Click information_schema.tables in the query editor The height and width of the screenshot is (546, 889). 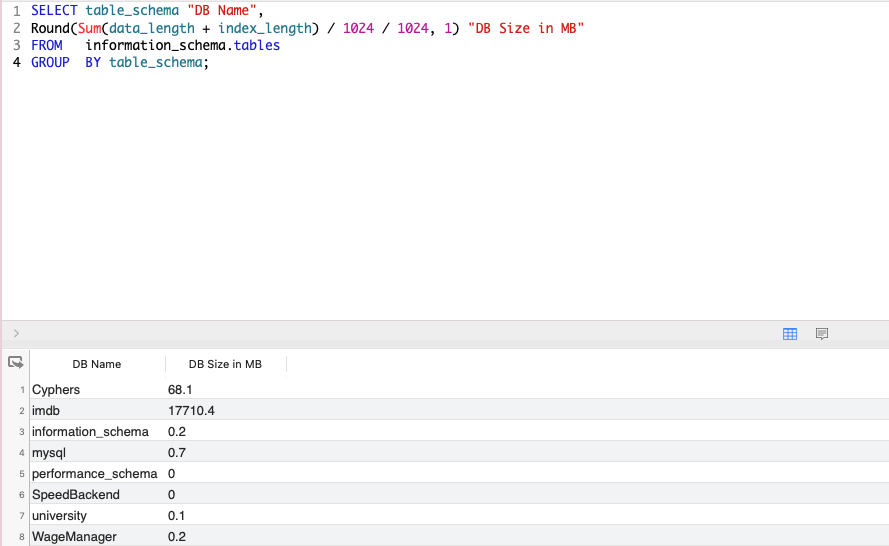pos(183,45)
